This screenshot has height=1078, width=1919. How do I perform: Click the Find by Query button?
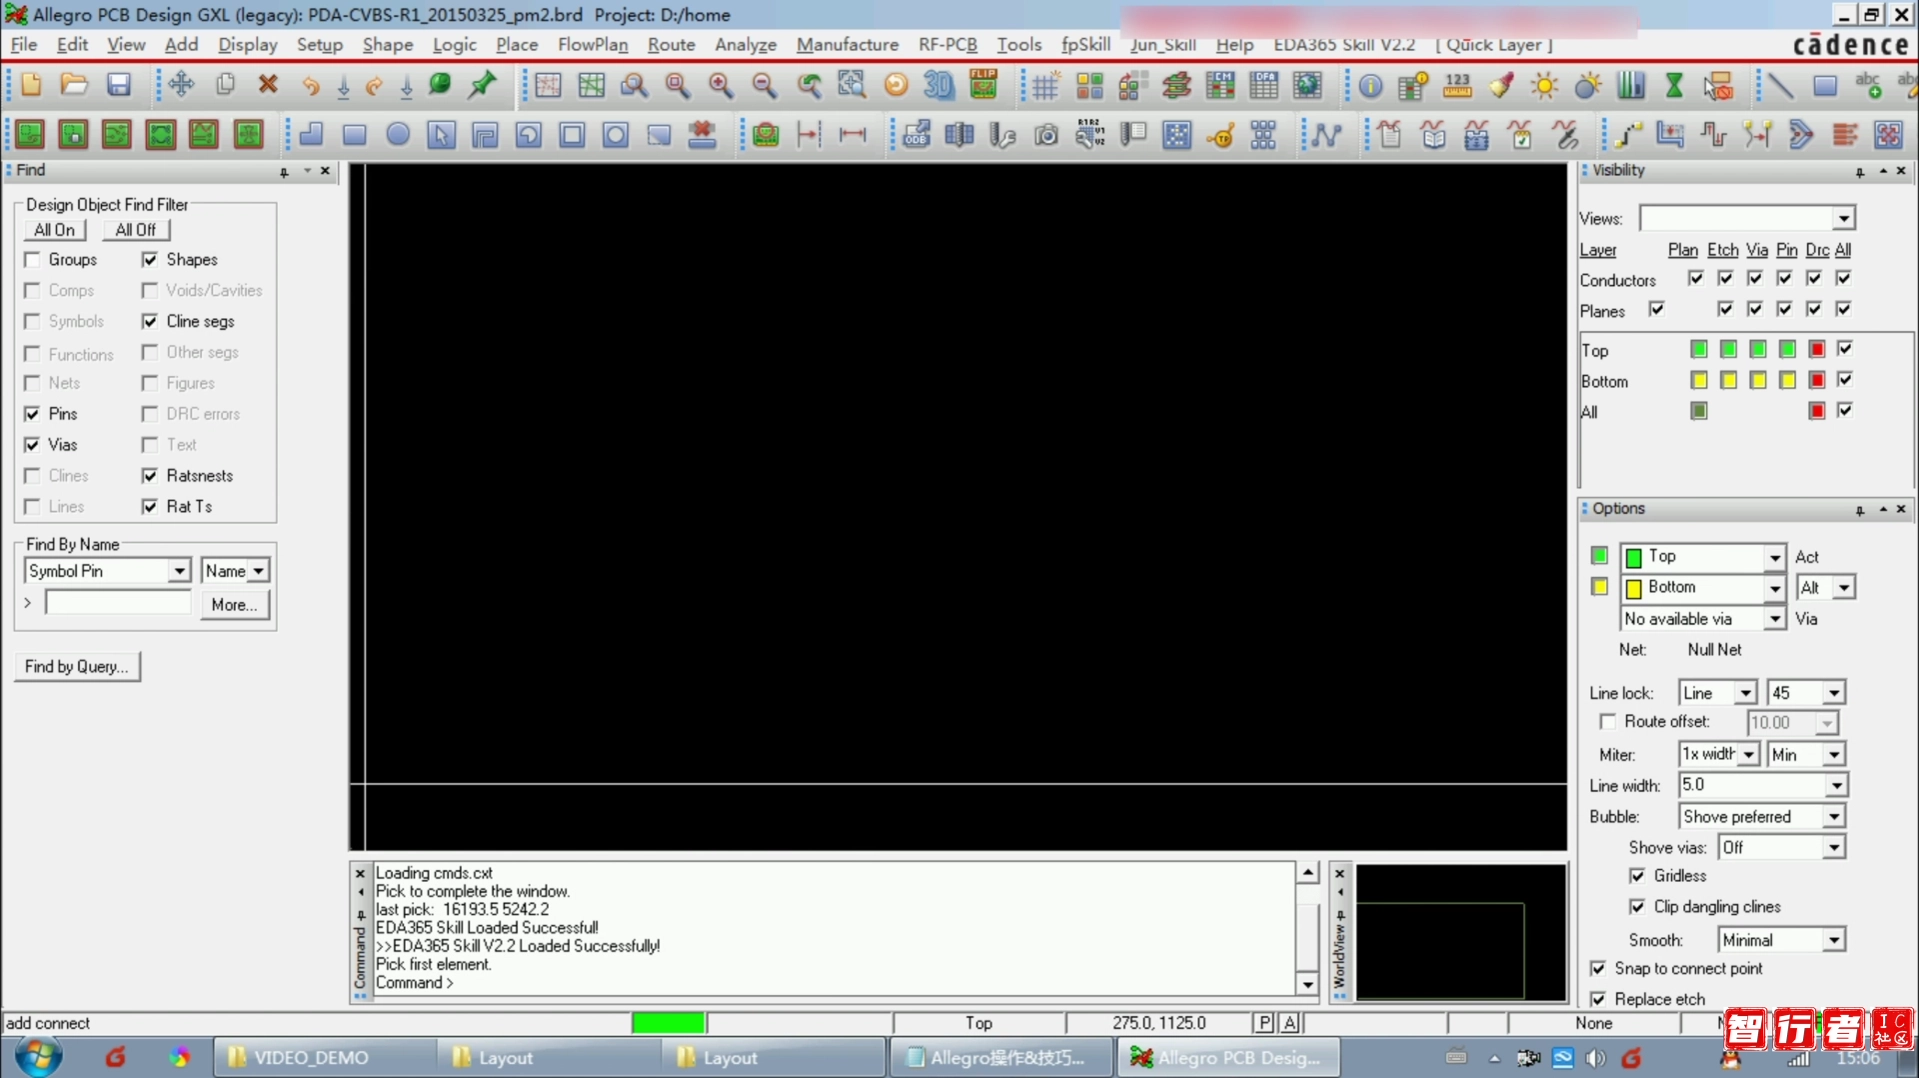(77, 666)
